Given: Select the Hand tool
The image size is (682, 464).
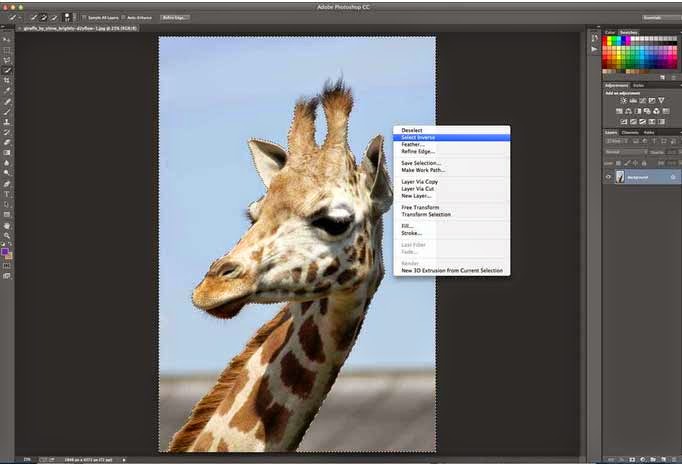Looking at the screenshot, I should point(7,226).
